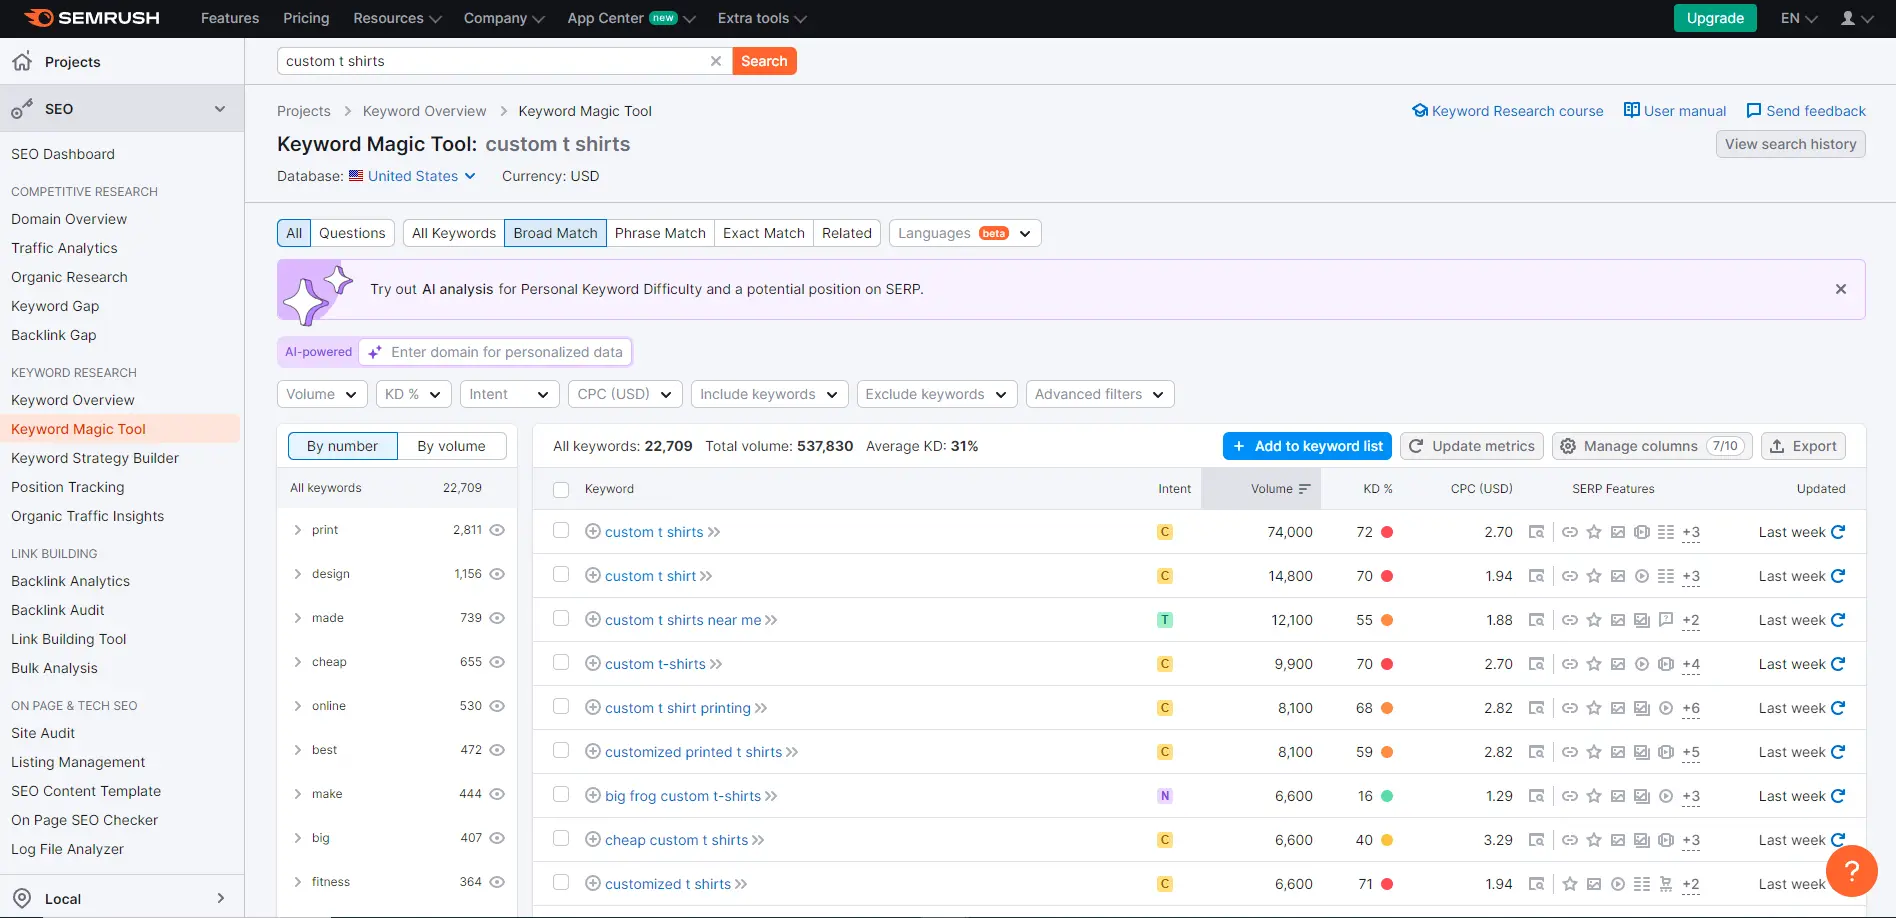
Task: Select all keywords via header checkbox
Action: 561,489
